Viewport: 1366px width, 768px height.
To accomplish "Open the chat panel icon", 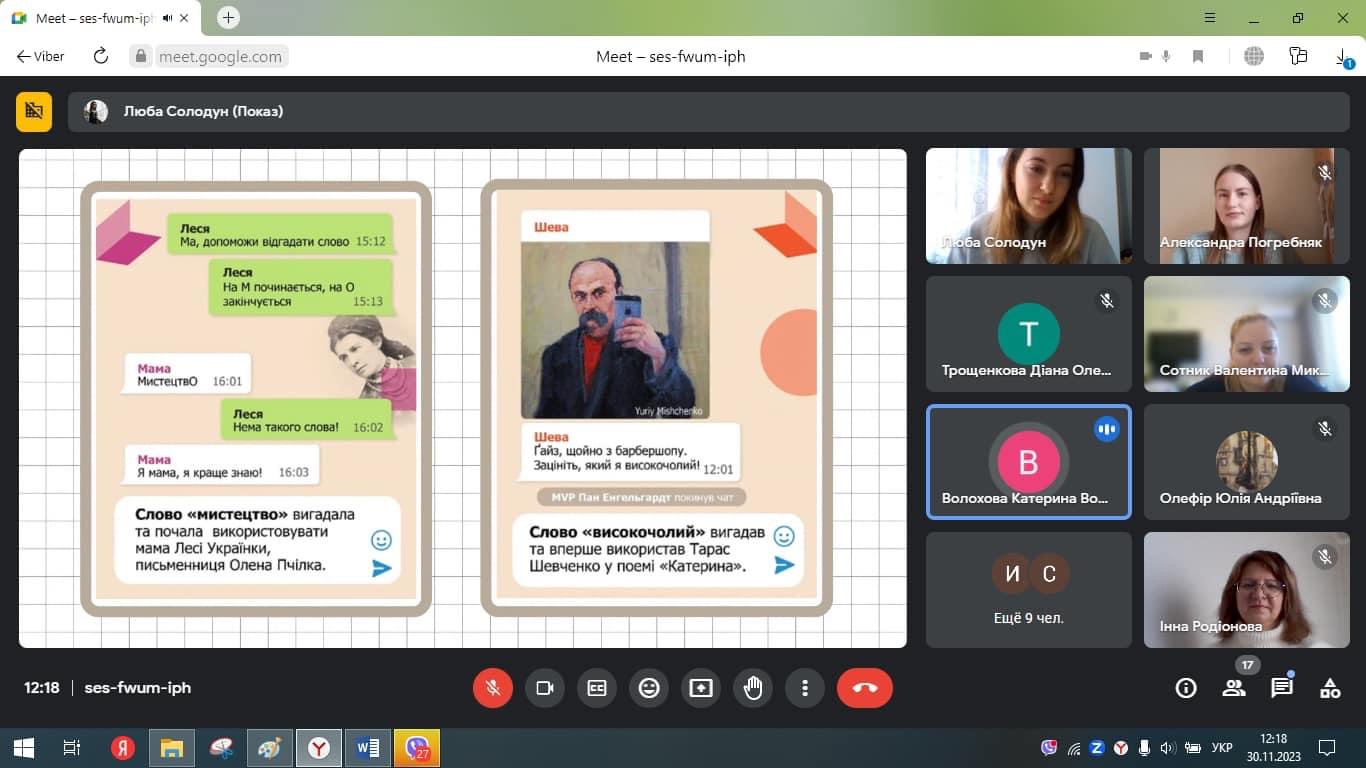I will pyautogui.click(x=1282, y=688).
